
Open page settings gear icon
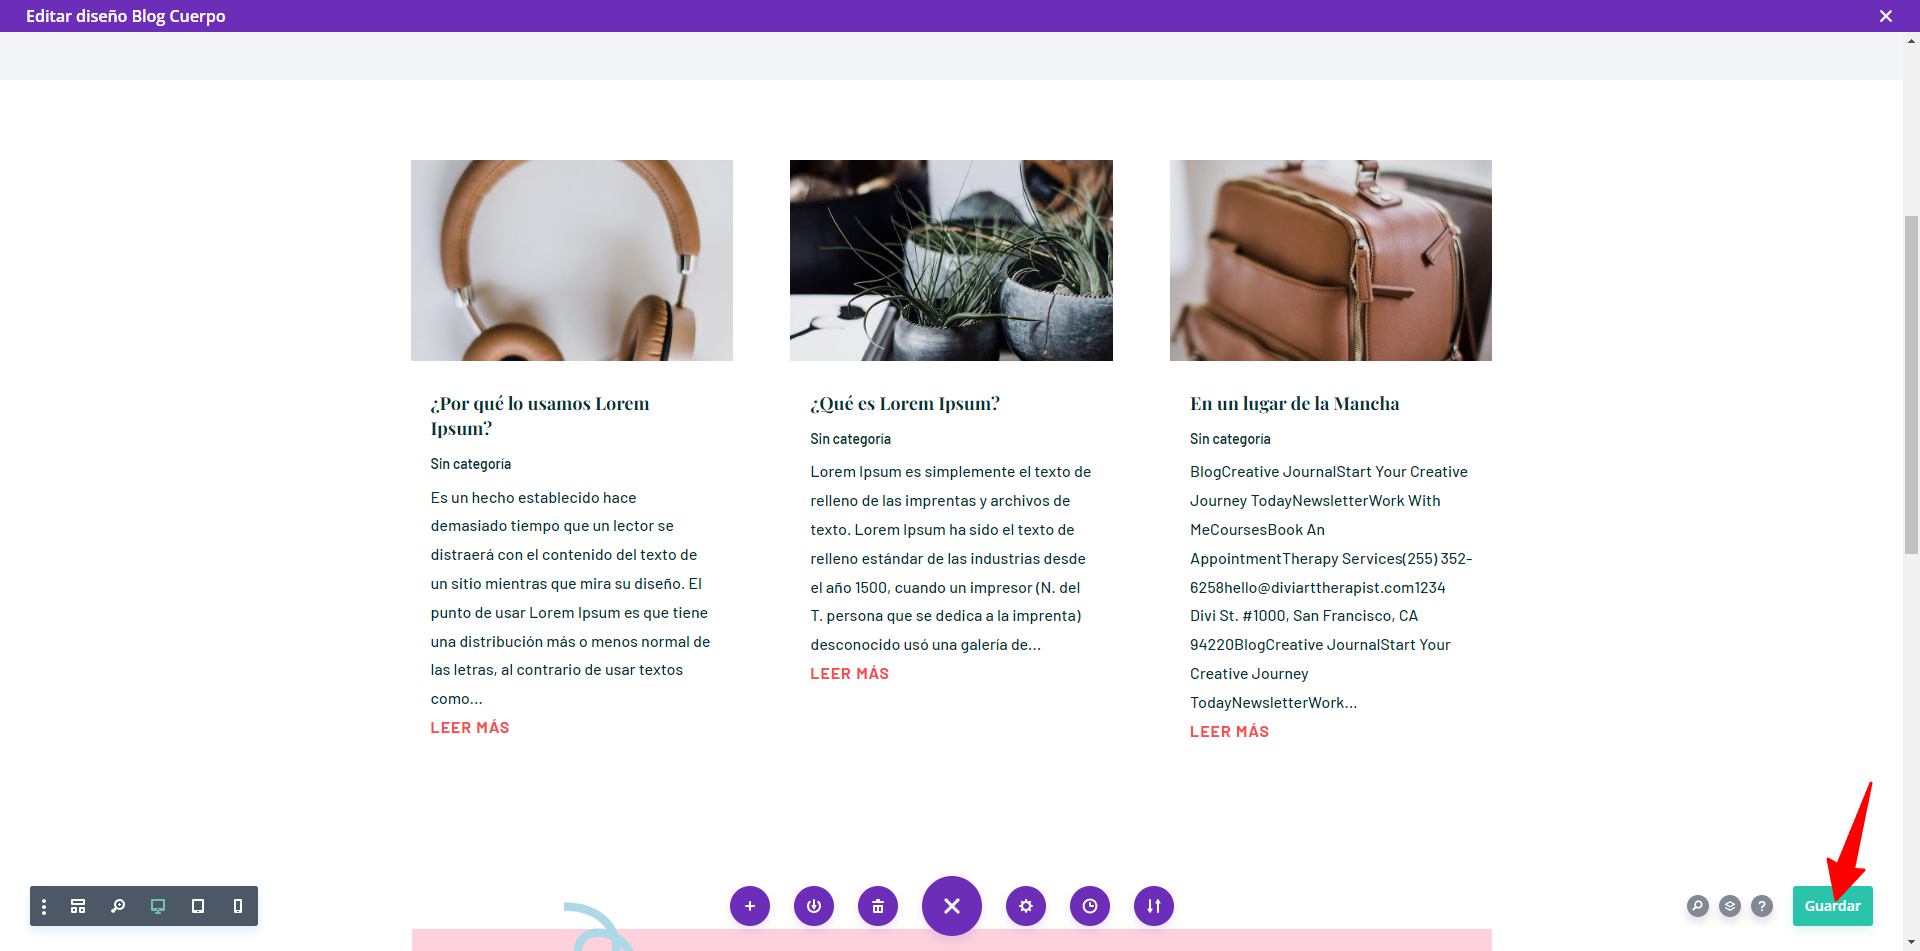click(x=1026, y=906)
